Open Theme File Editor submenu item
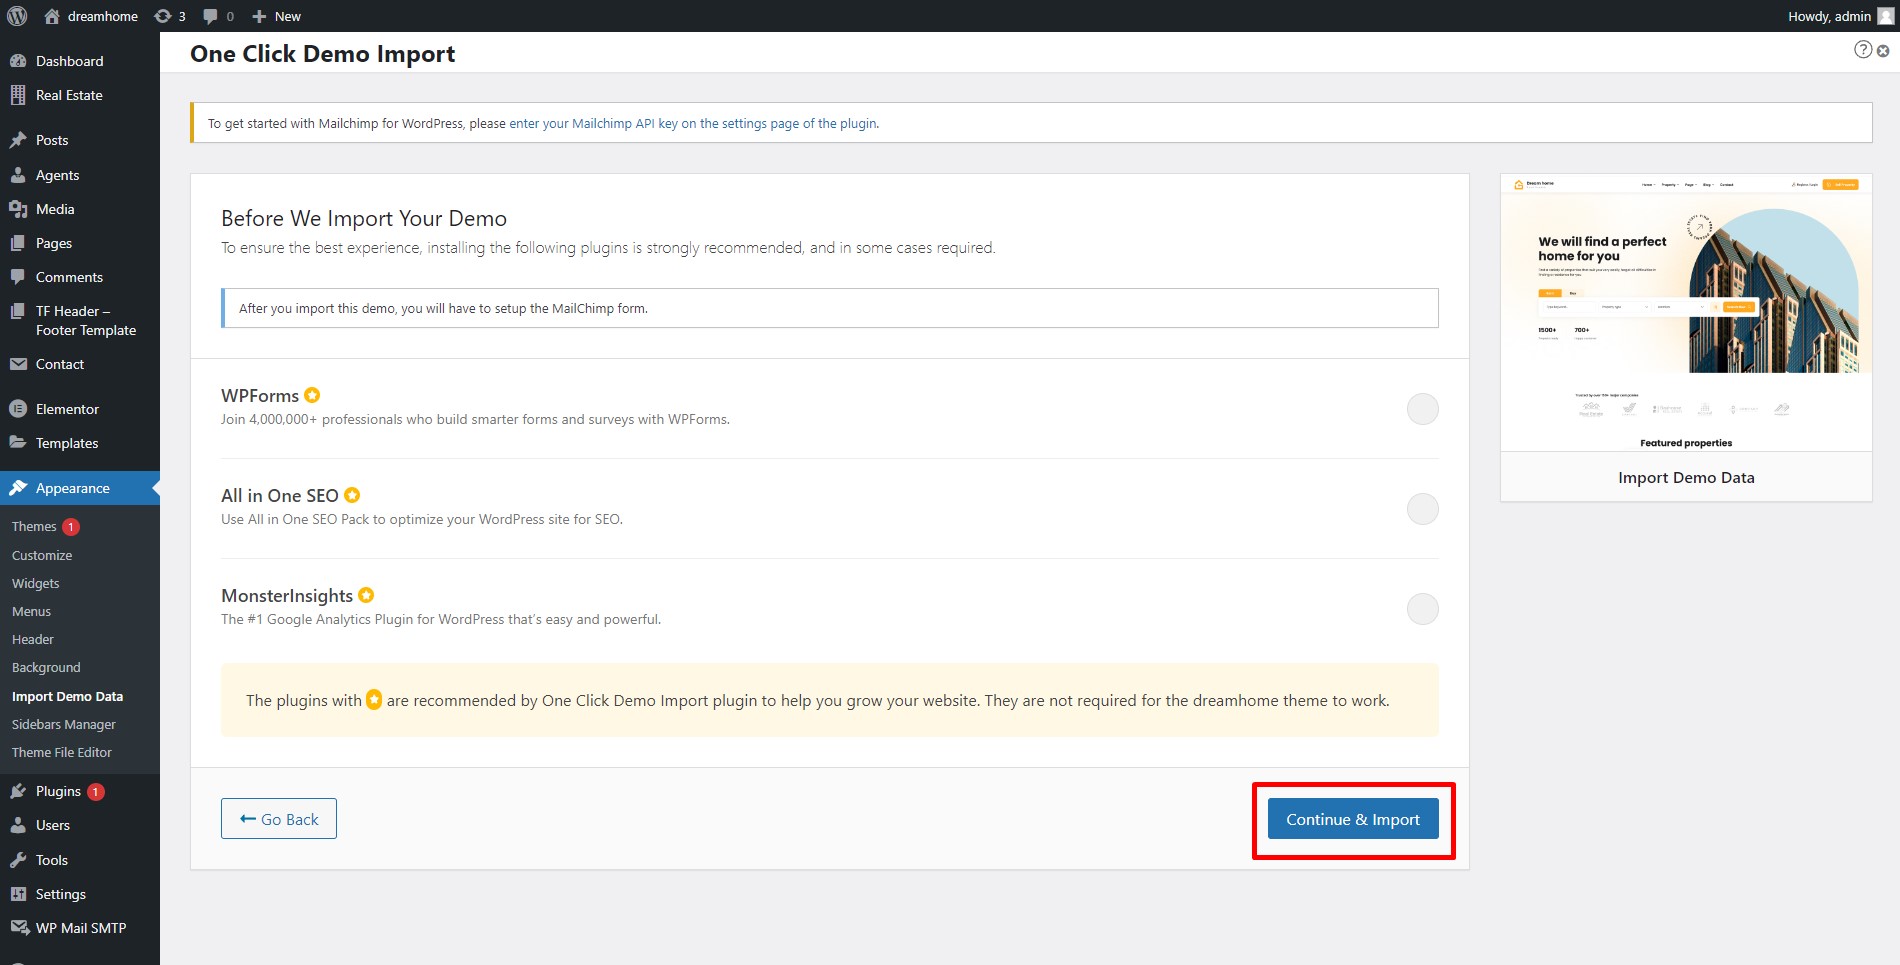The height and width of the screenshot is (965, 1900). click(x=62, y=752)
